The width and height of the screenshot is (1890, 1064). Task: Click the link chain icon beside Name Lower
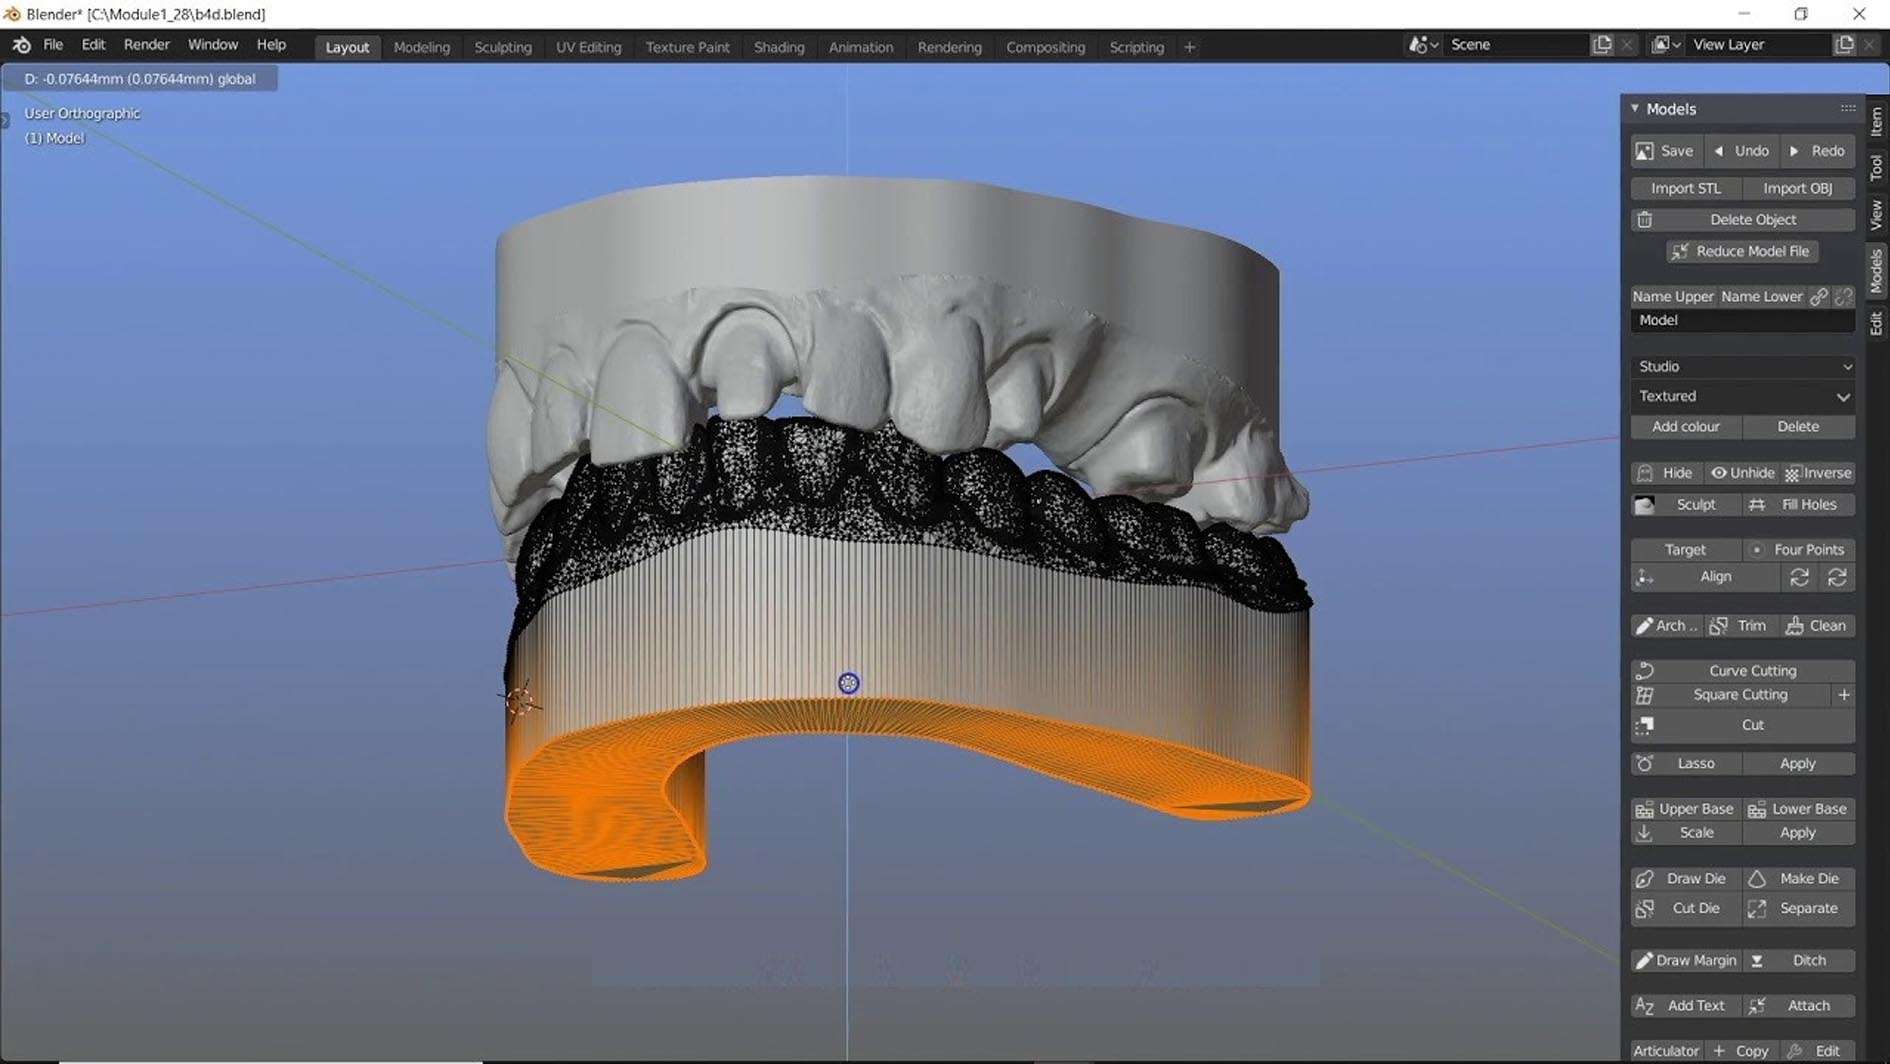tap(1819, 297)
